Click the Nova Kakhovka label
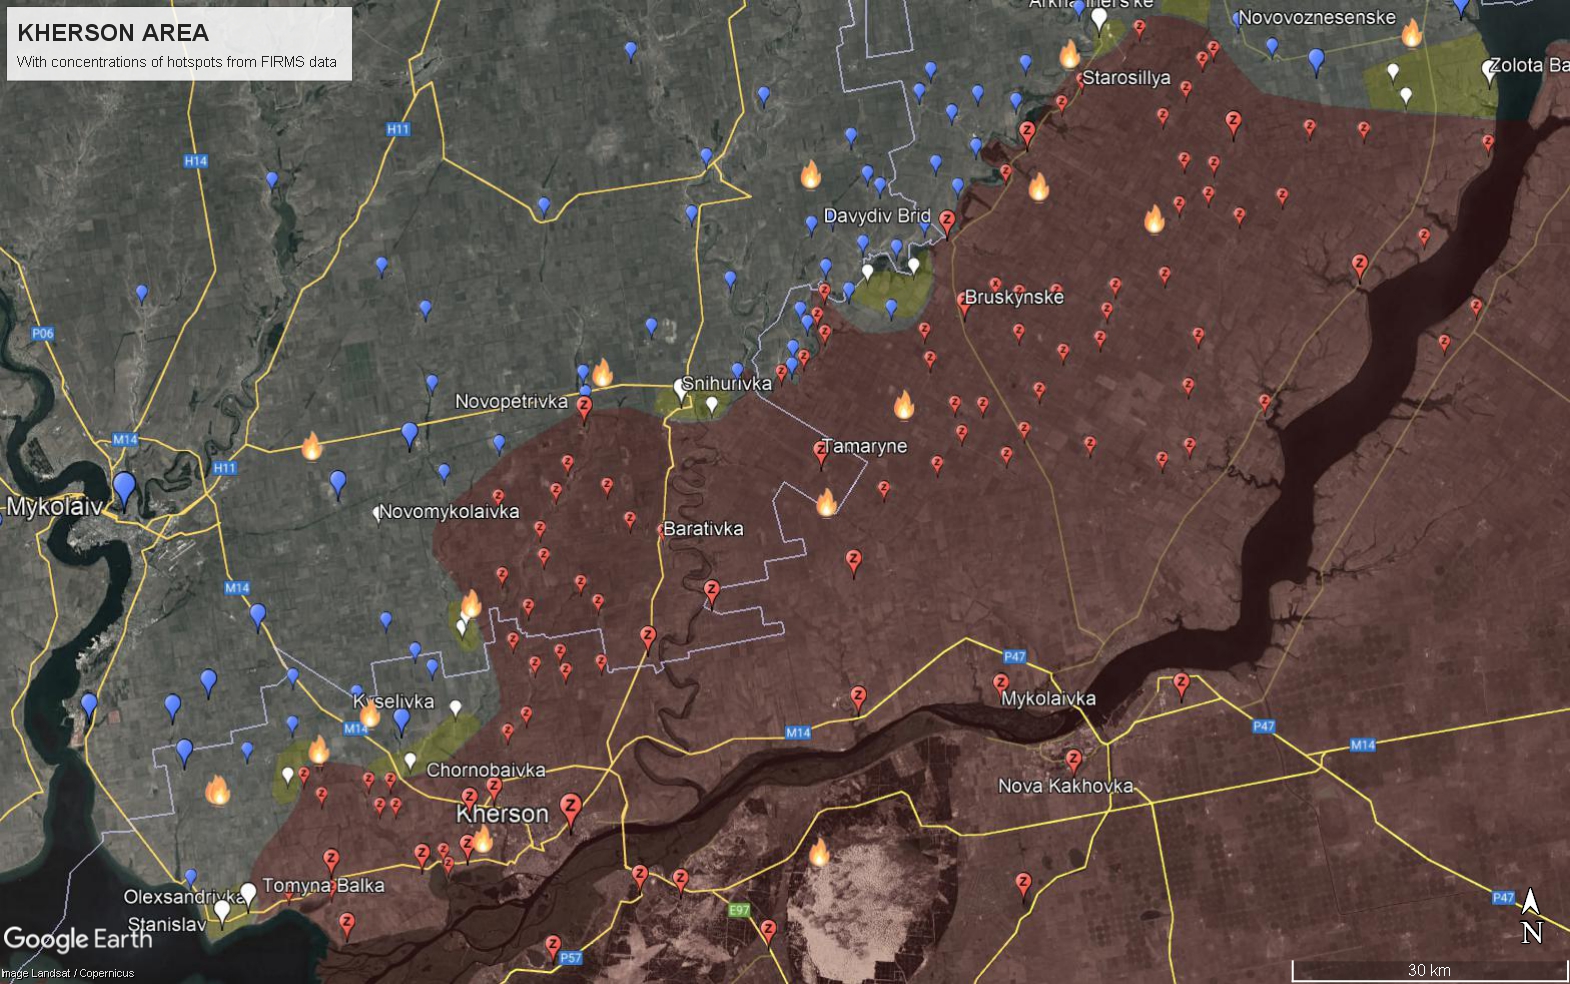This screenshot has height=984, width=1570. (x=1065, y=786)
